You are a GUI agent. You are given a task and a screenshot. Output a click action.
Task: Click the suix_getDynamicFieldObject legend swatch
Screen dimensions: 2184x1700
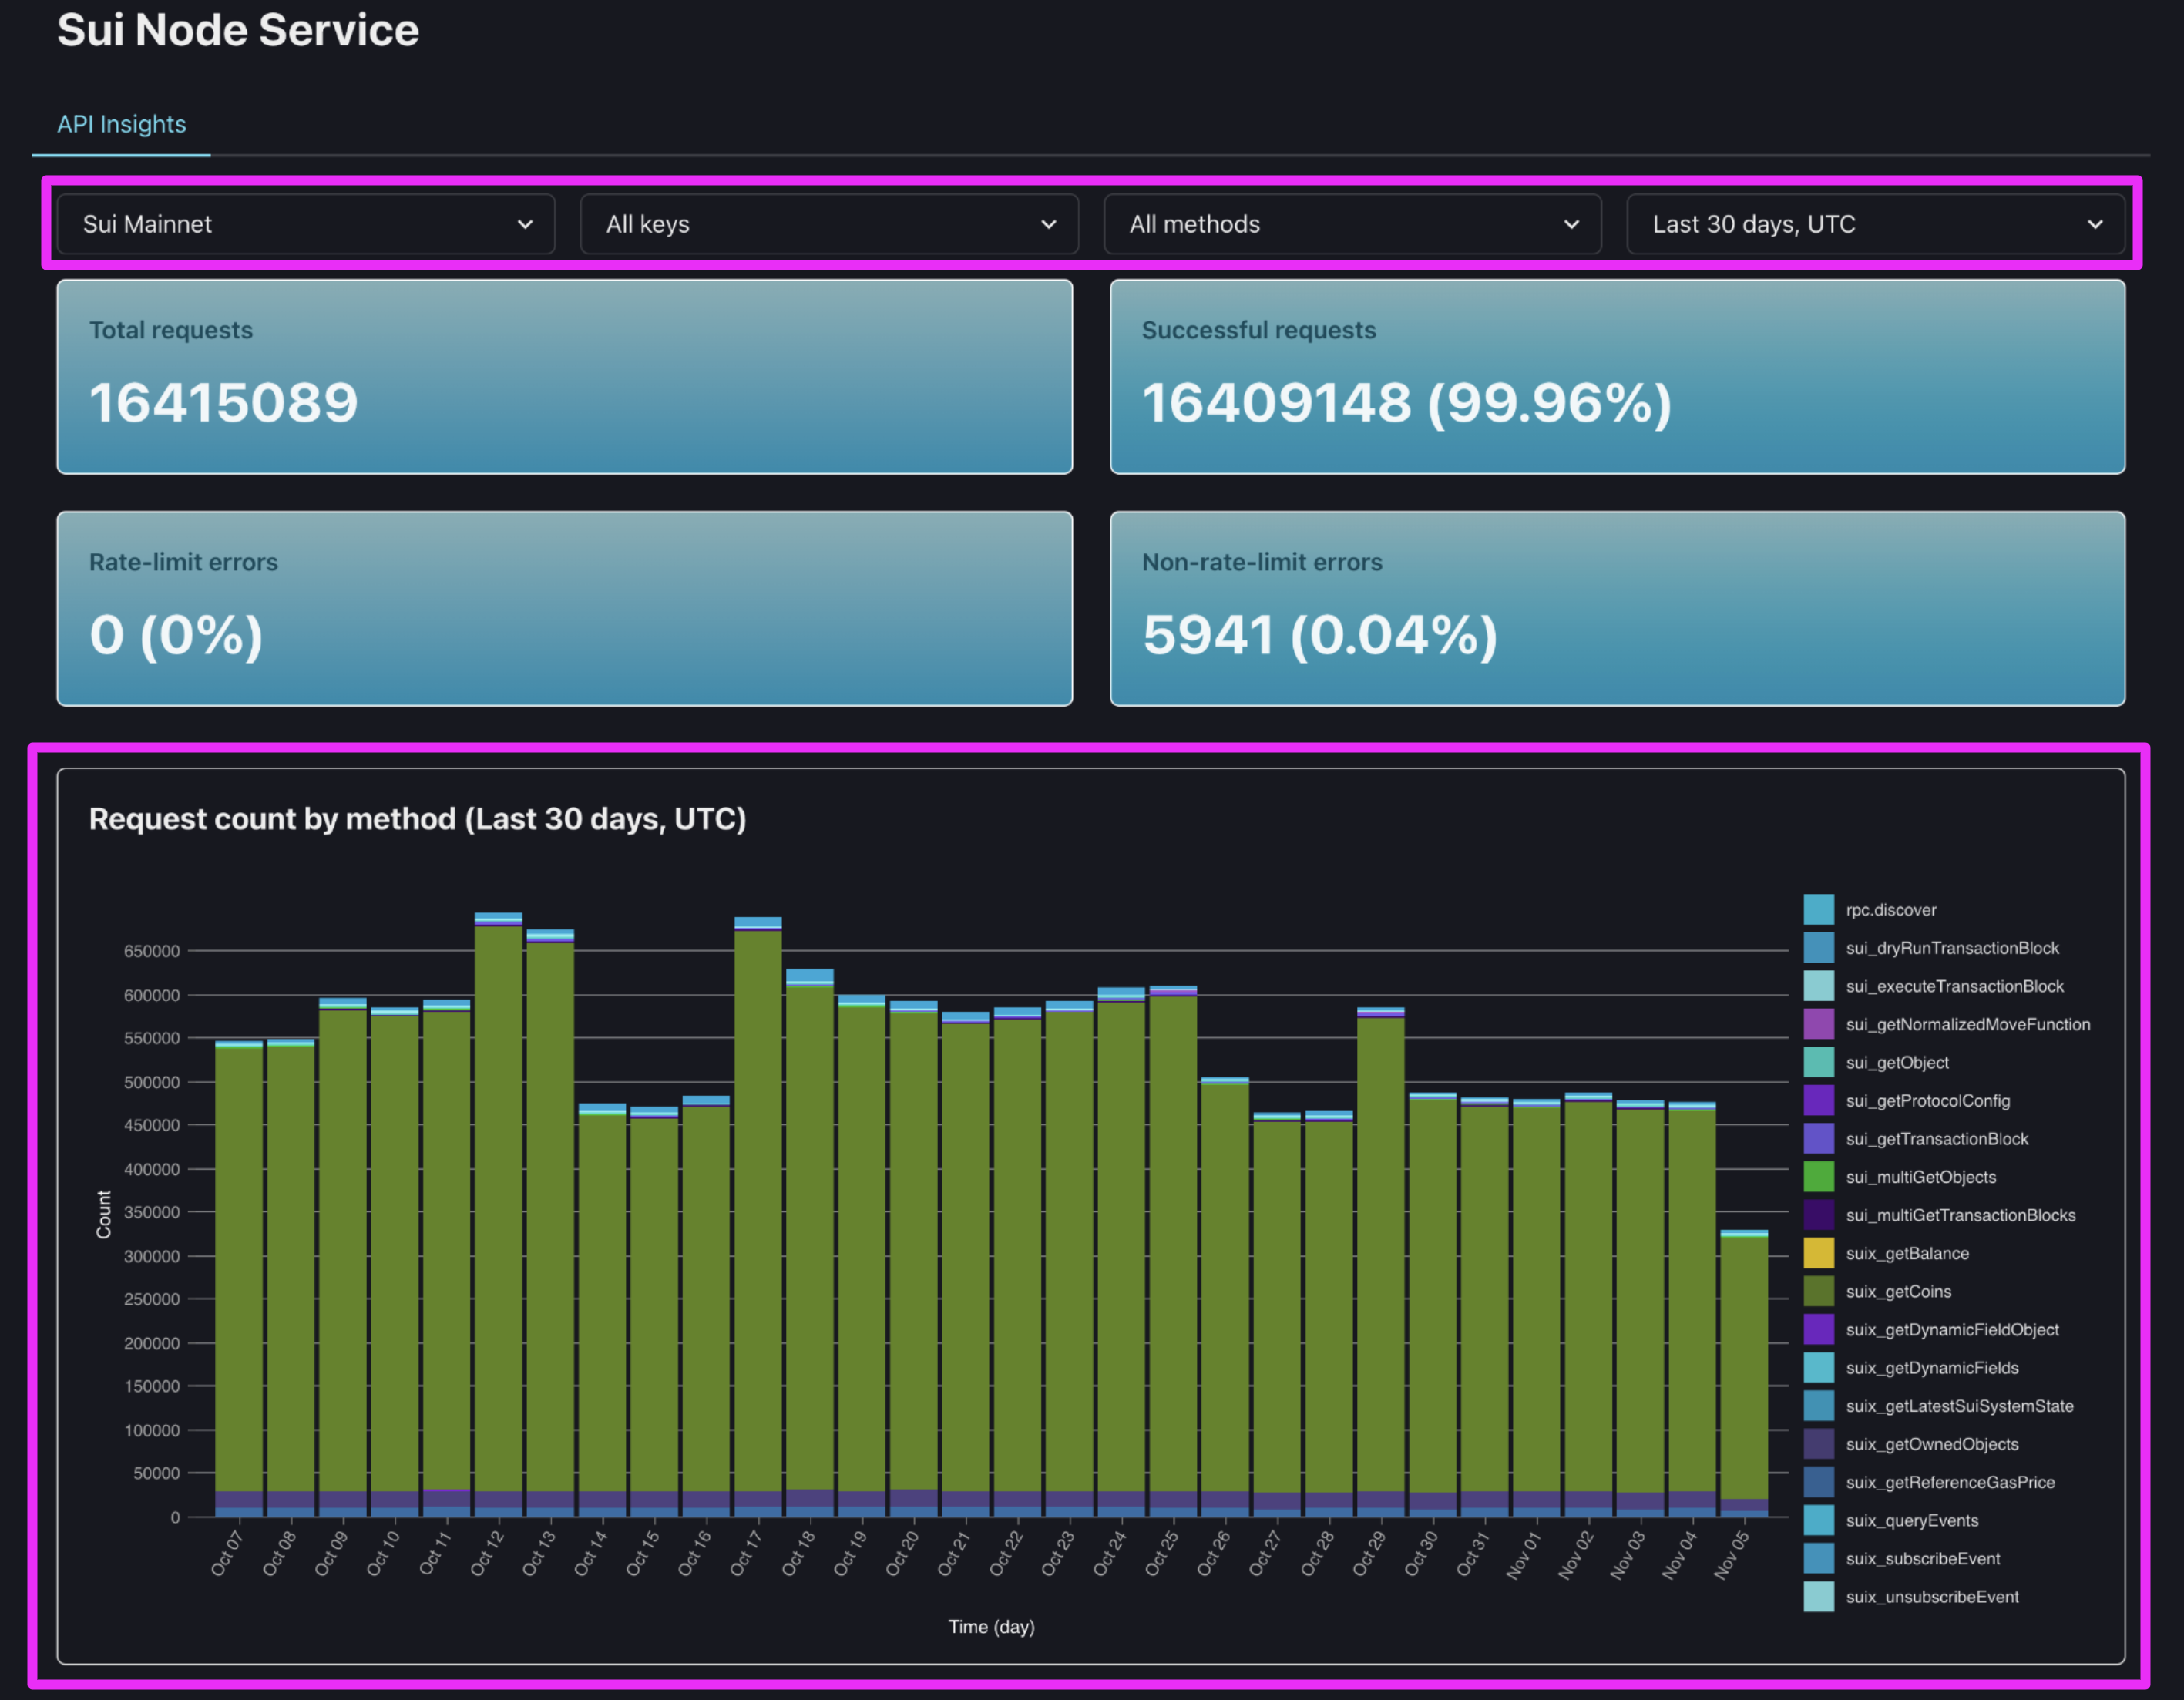[x=1818, y=1330]
